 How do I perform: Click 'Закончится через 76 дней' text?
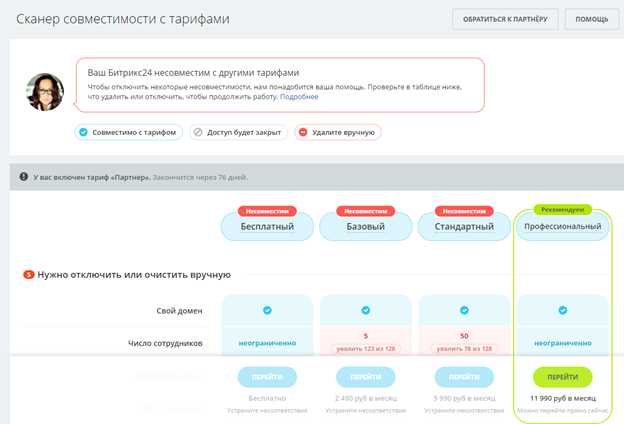click(200, 177)
